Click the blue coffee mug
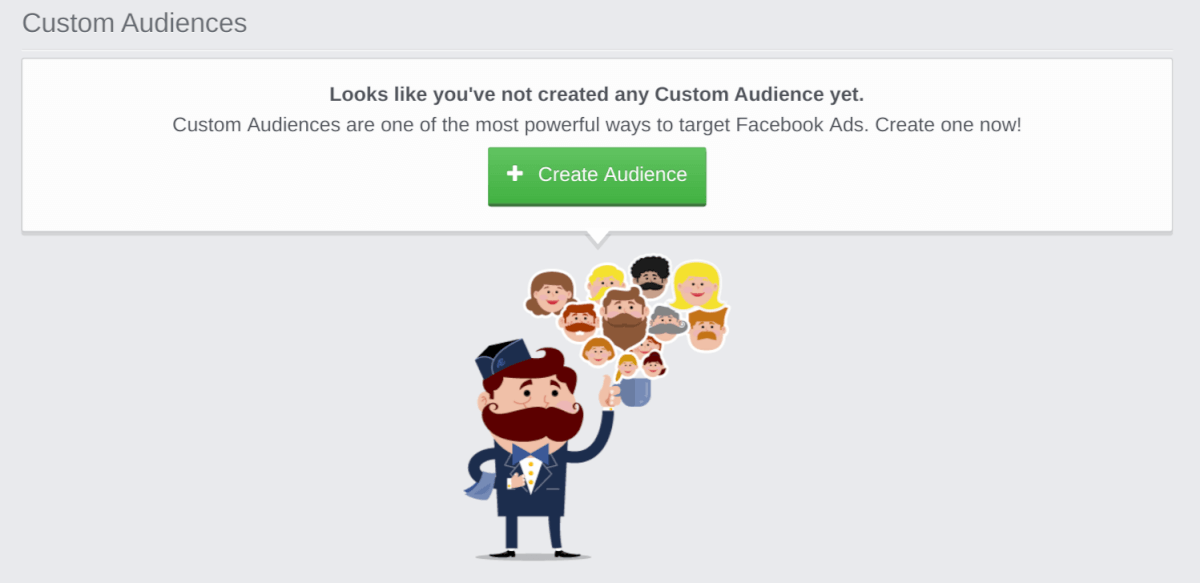 click(634, 392)
